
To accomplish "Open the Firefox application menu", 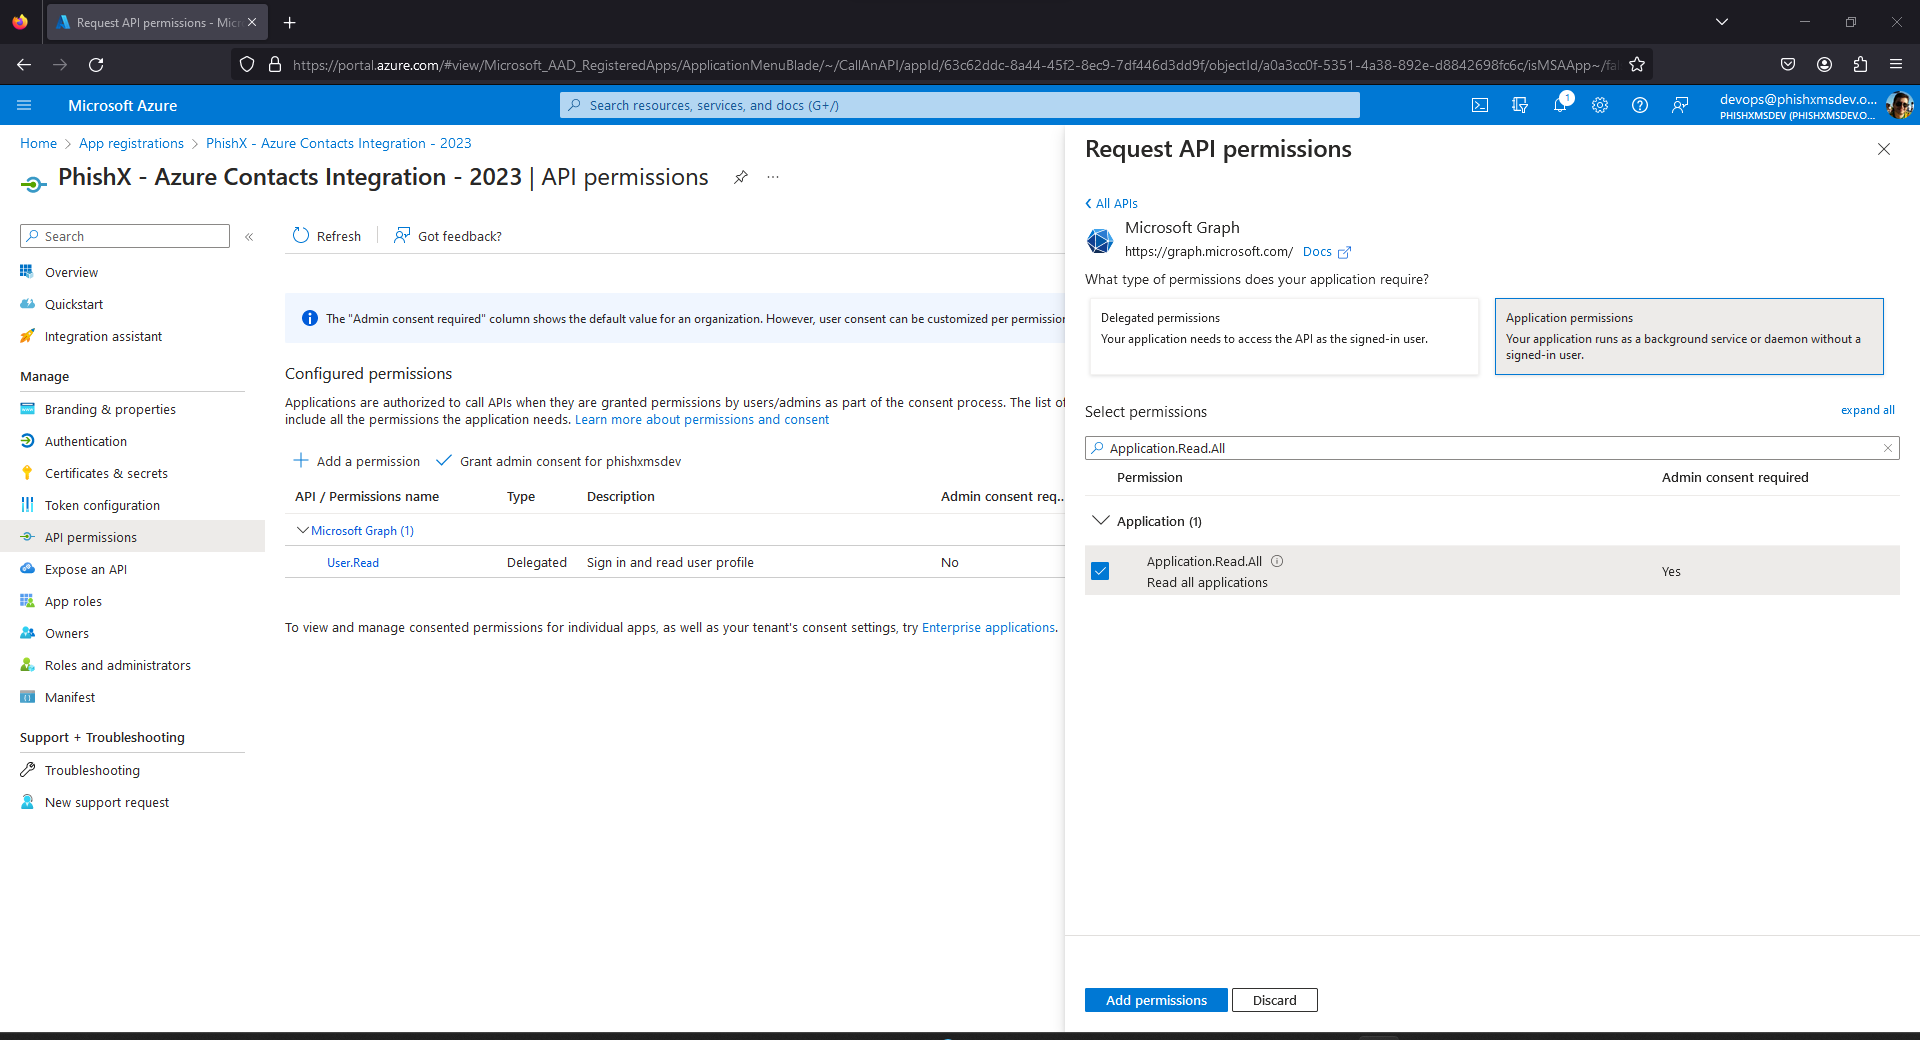I will click(1896, 65).
